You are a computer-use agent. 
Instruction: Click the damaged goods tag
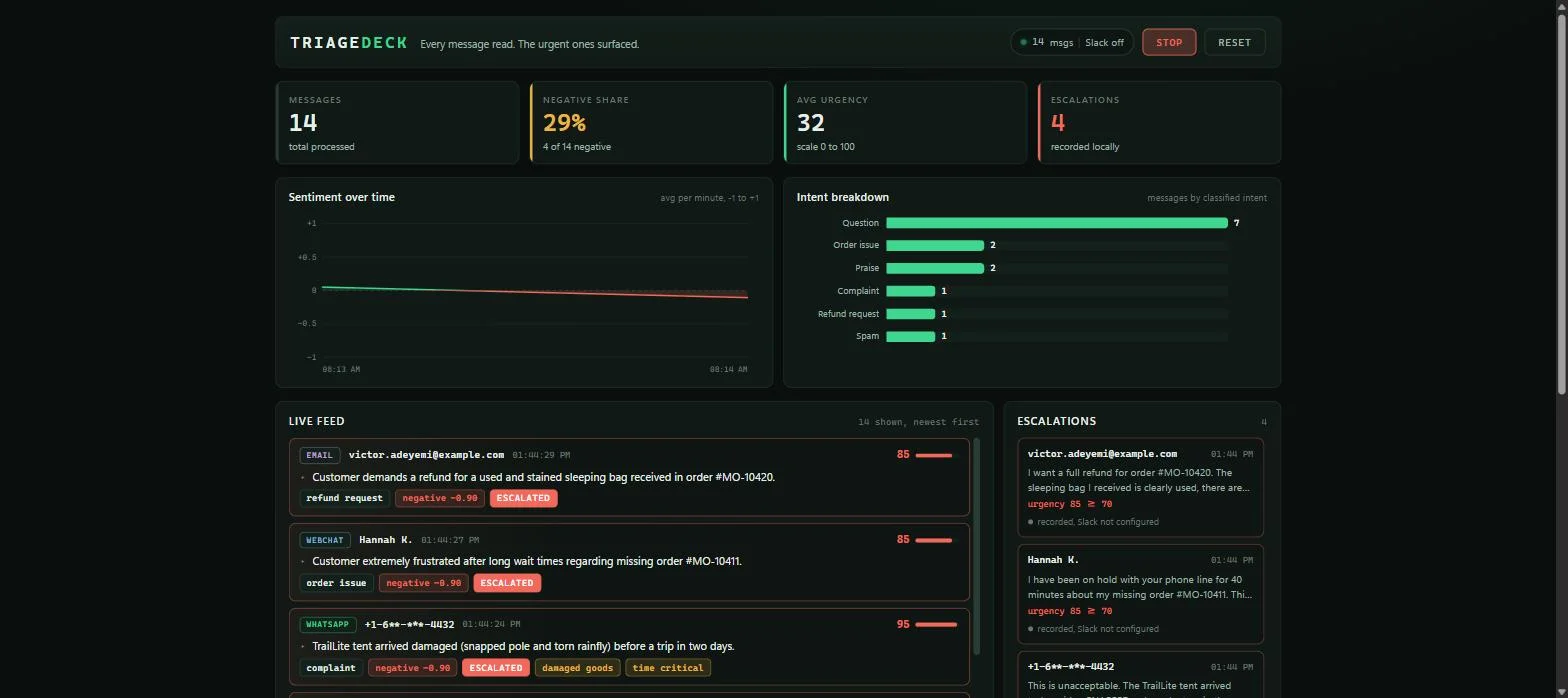point(577,668)
